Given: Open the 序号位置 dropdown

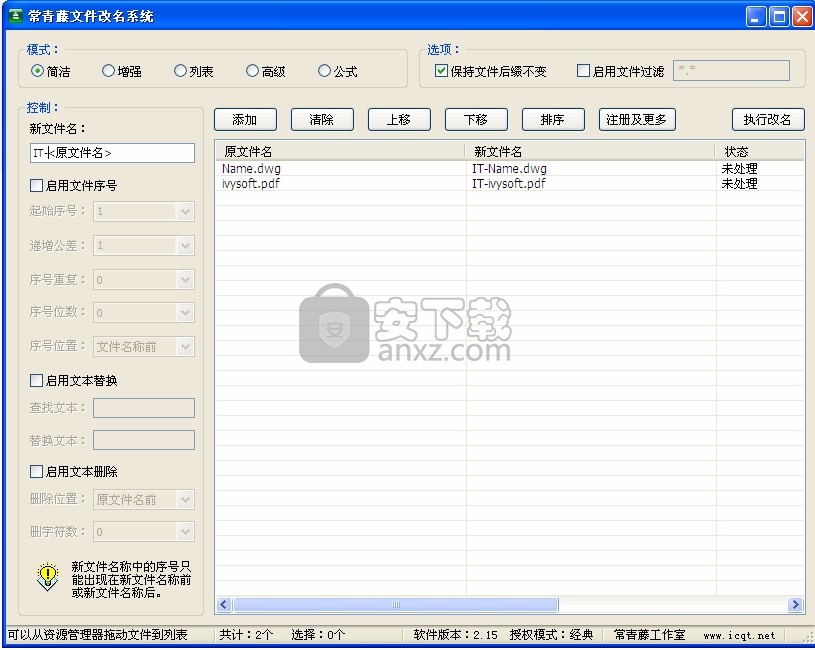Looking at the screenshot, I should (x=186, y=347).
